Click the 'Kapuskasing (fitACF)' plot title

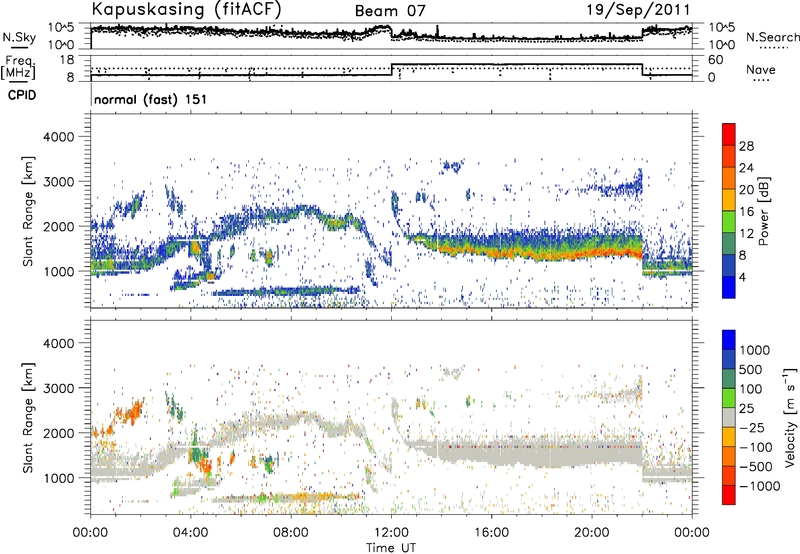[186, 9]
